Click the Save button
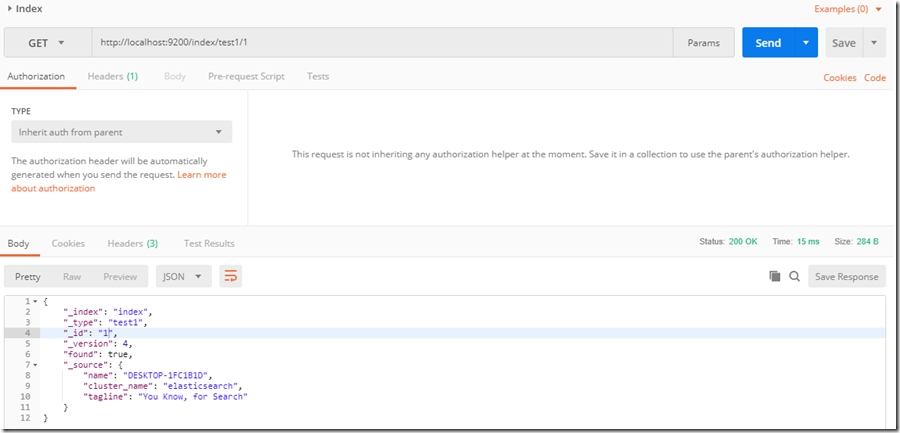The image size is (900, 433). (844, 43)
